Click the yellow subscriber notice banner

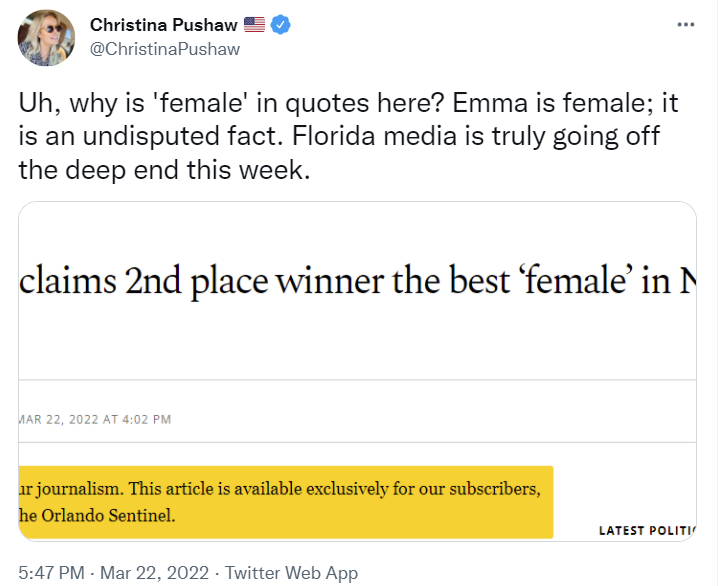[x=286, y=502]
